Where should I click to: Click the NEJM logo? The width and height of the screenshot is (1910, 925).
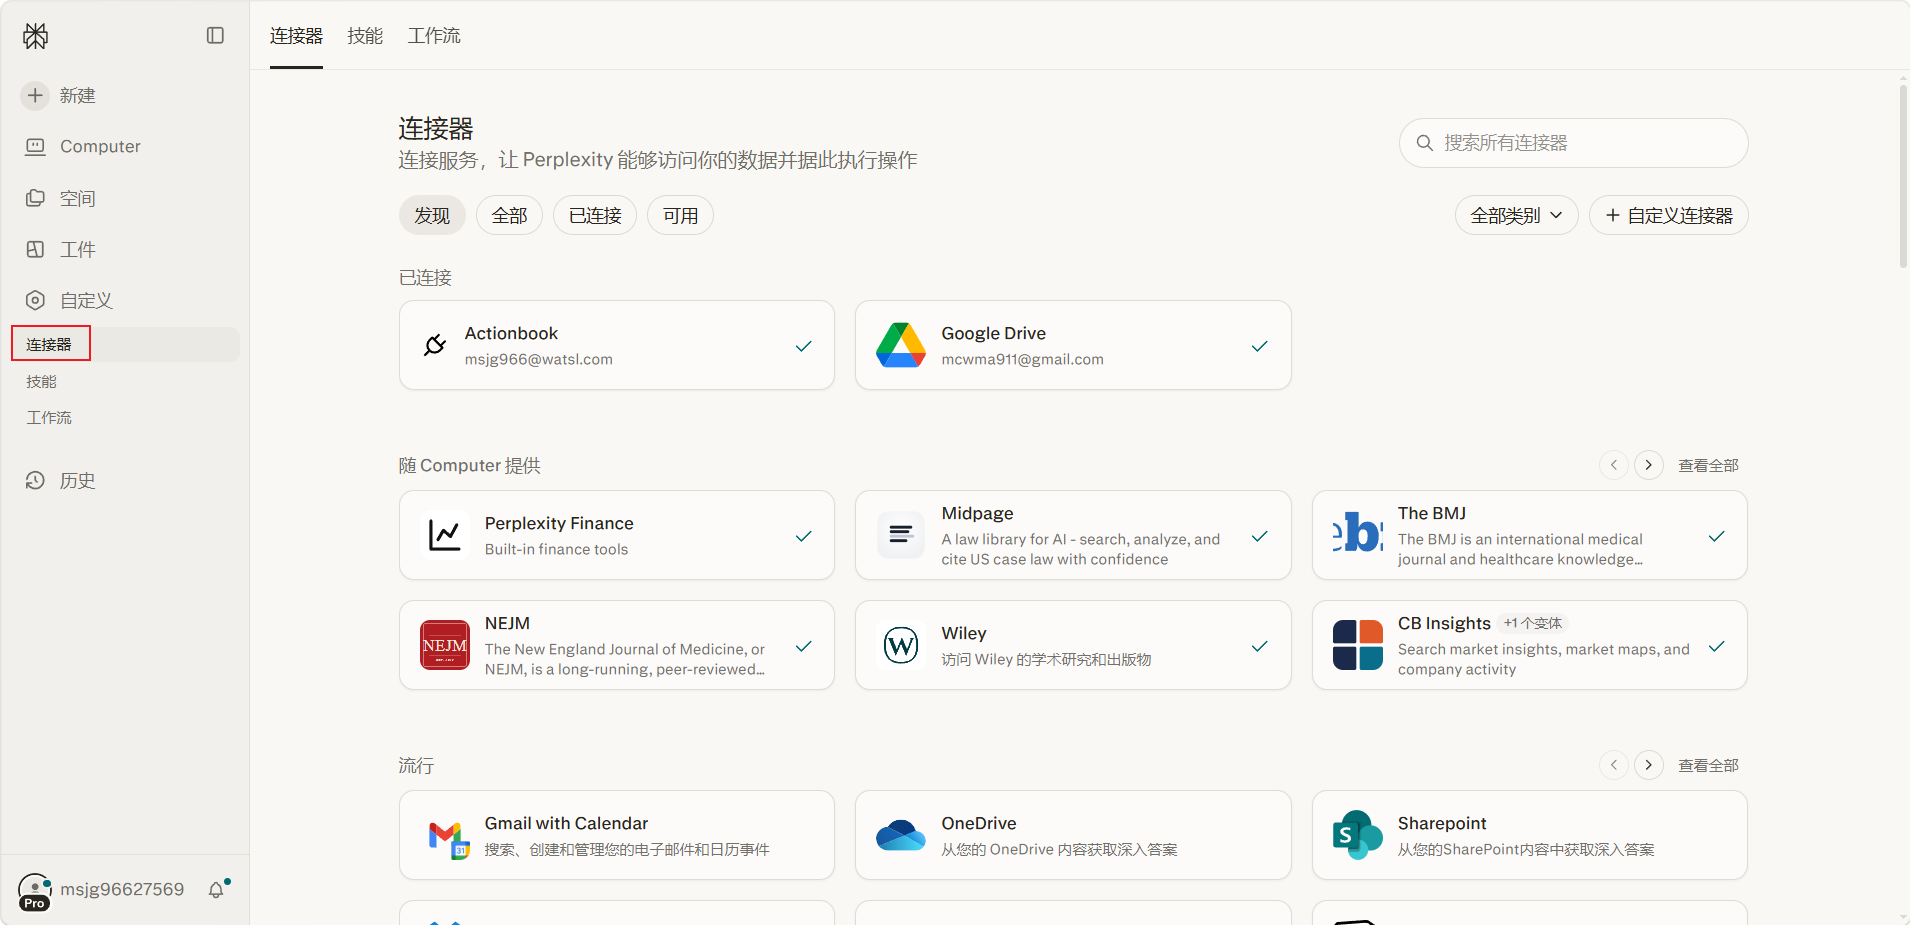point(445,645)
